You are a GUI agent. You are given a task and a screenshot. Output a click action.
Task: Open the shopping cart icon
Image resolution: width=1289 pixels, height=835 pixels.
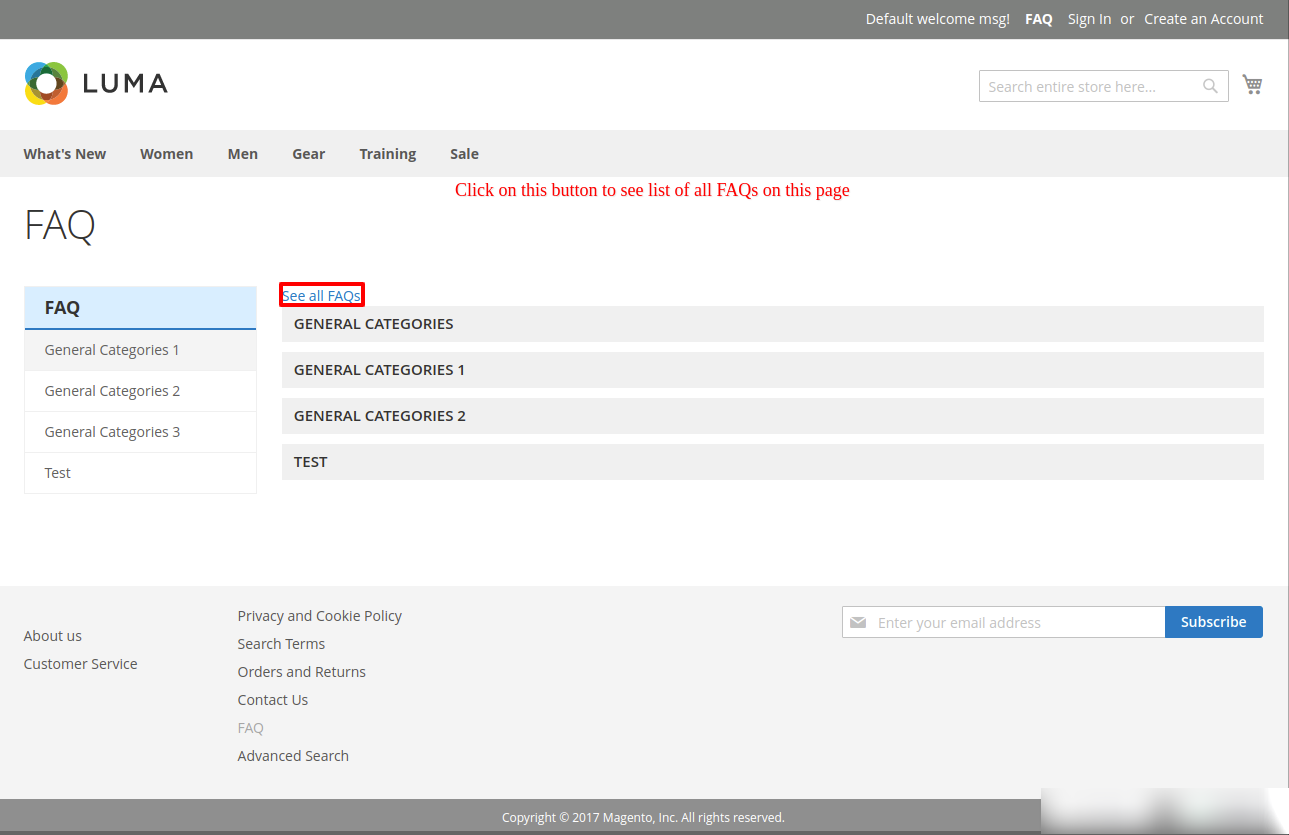click(1252, 85)
